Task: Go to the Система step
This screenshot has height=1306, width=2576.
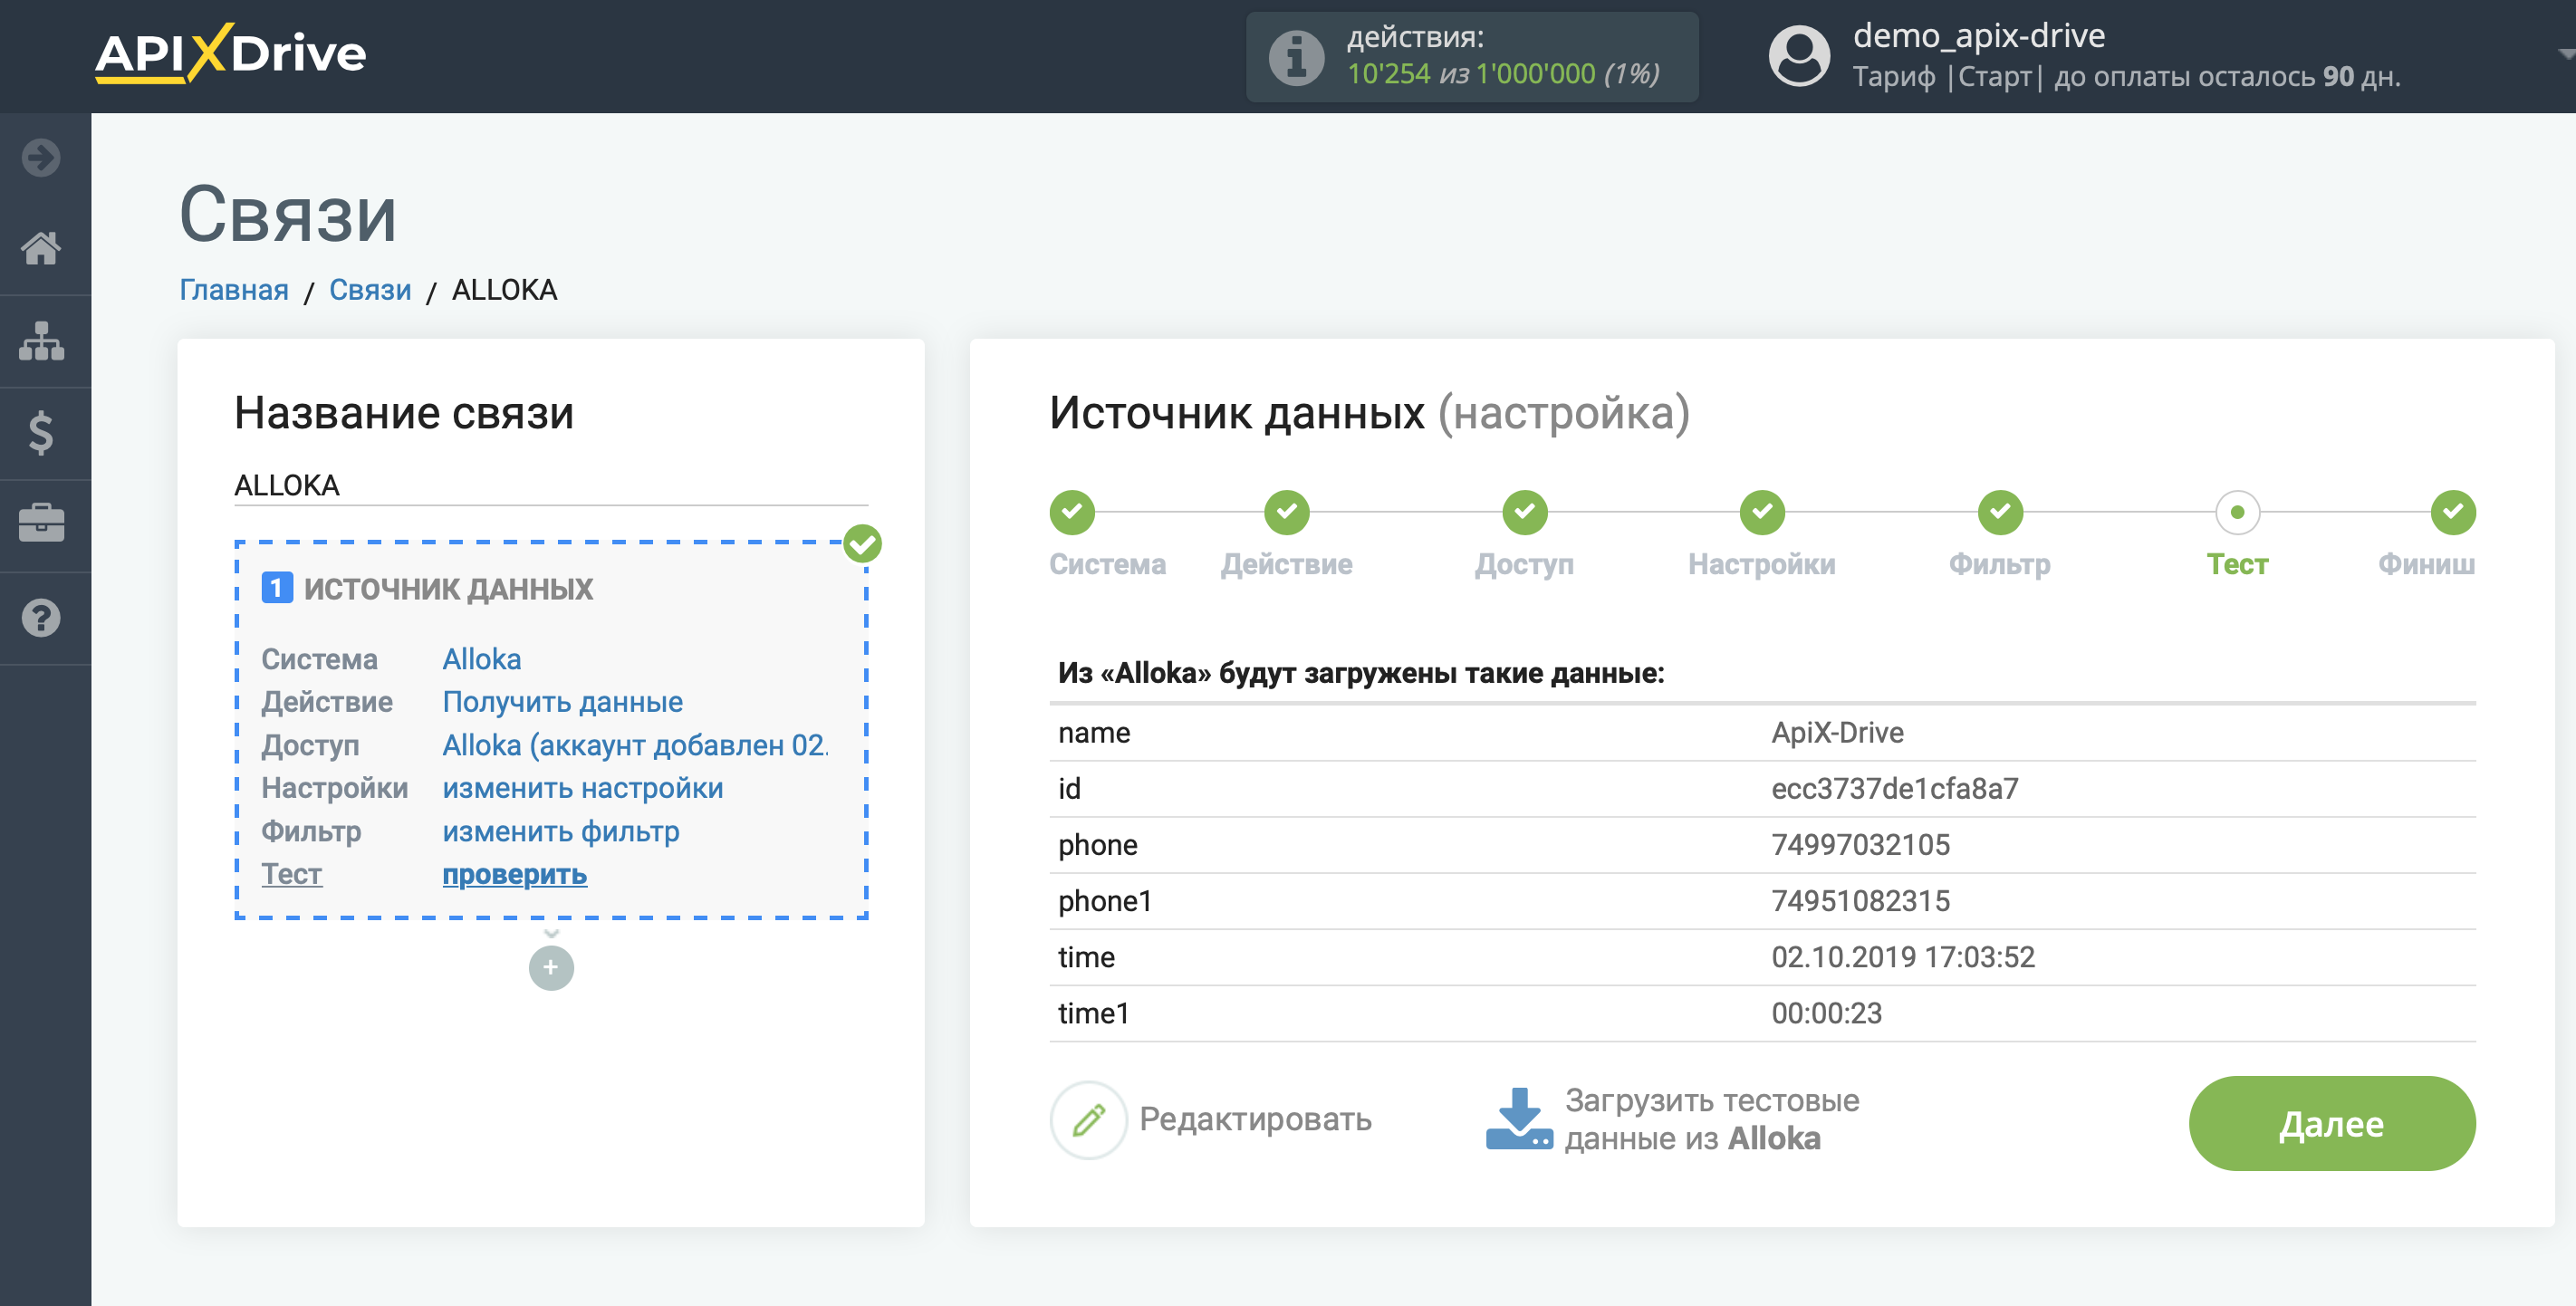Action: point(1072,512)
